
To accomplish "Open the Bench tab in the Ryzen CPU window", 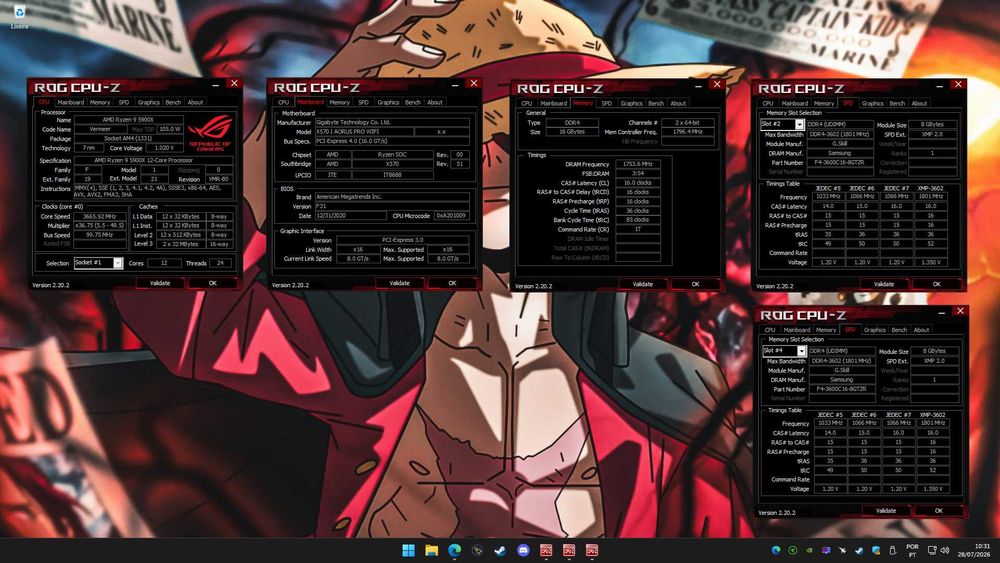I will 173,102.
